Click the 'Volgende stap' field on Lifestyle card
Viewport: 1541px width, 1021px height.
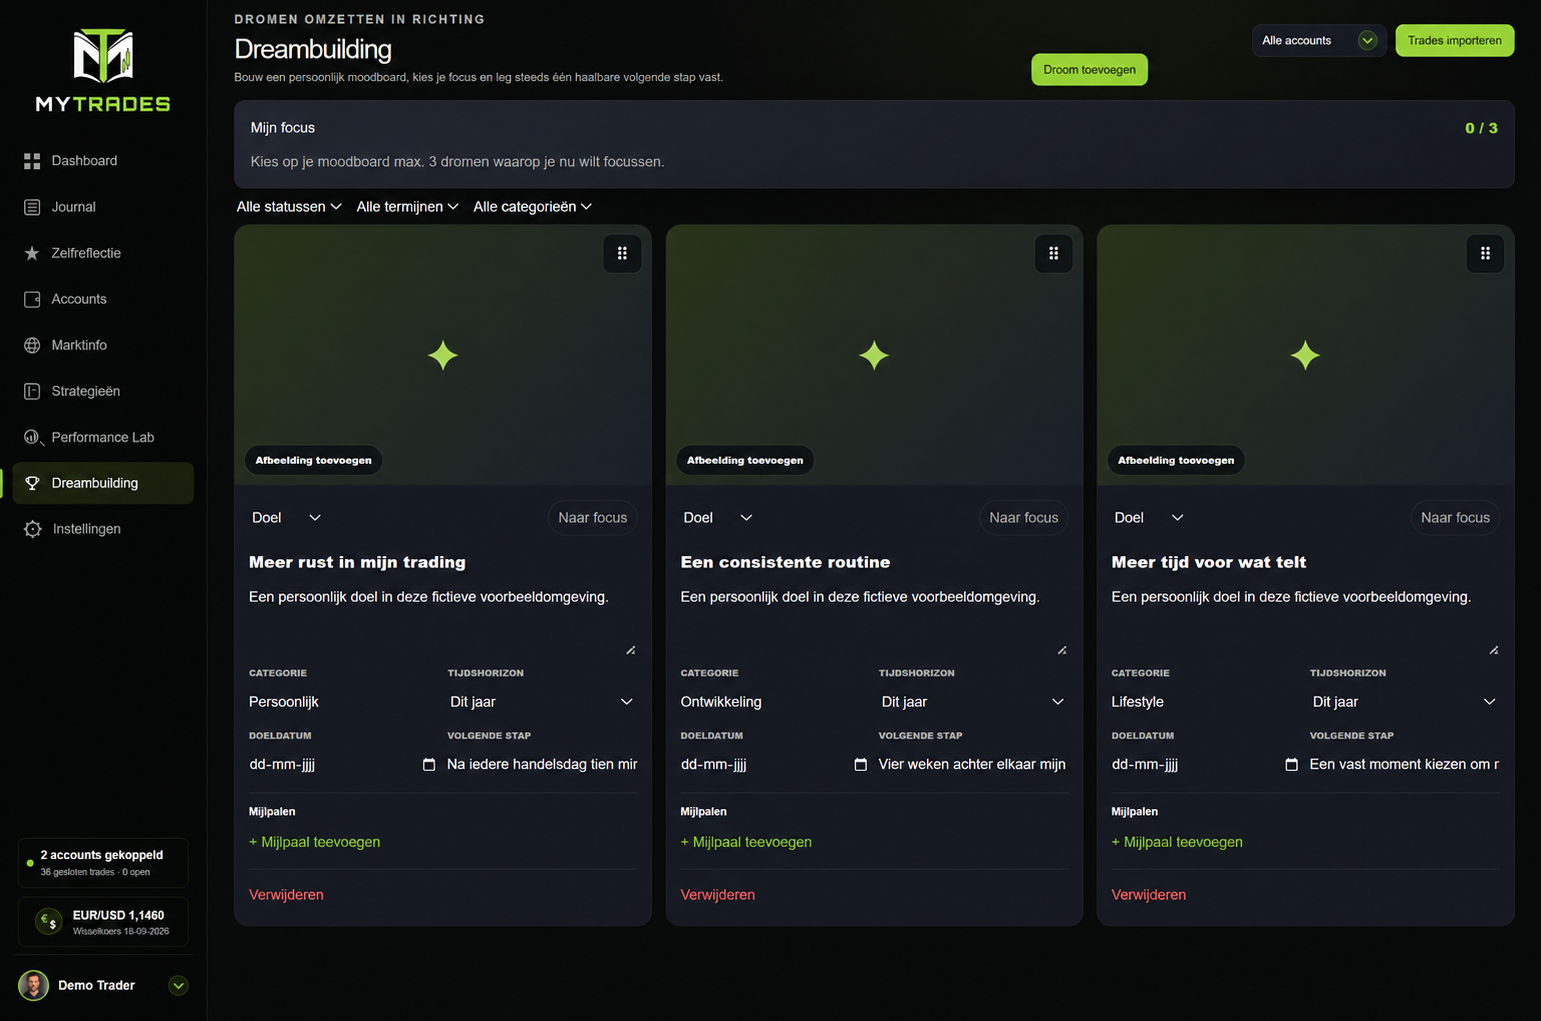click(1404, 764)
